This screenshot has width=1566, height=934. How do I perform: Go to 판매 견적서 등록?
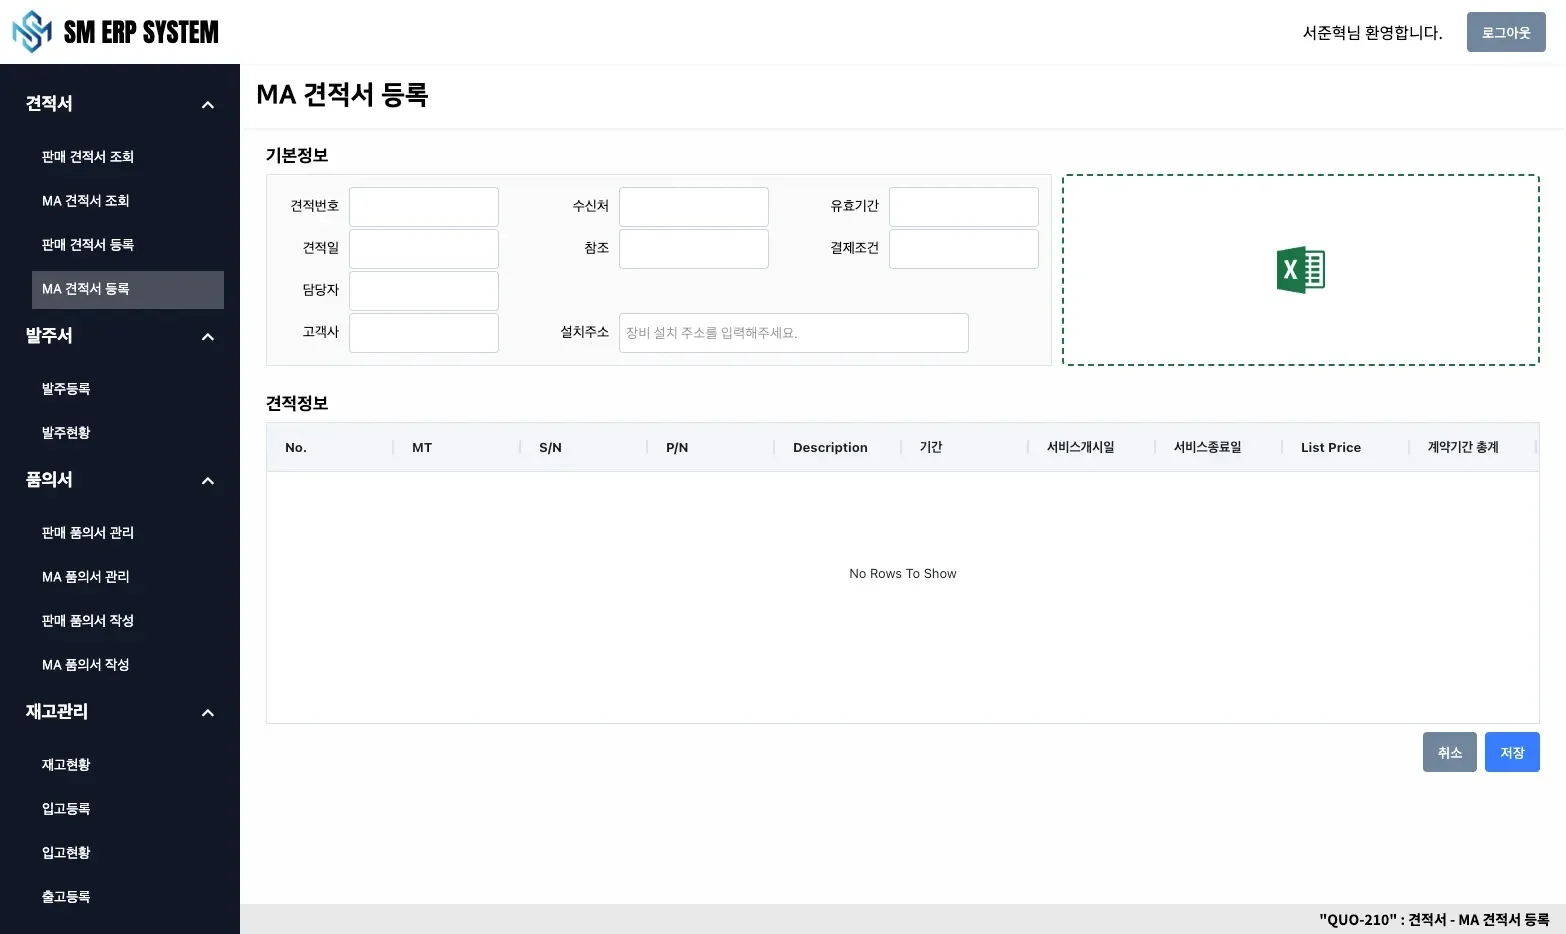(128, 245)
